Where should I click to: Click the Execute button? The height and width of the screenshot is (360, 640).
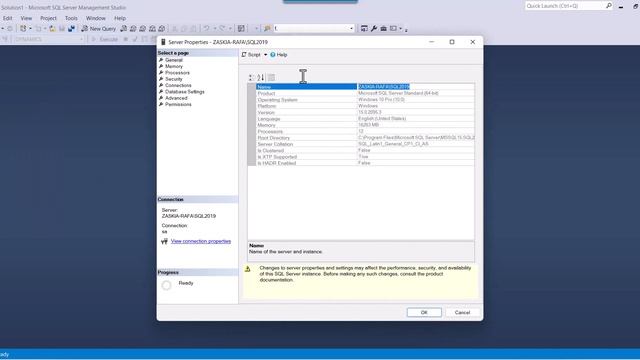pyautogui.click(x=104, y=39)
